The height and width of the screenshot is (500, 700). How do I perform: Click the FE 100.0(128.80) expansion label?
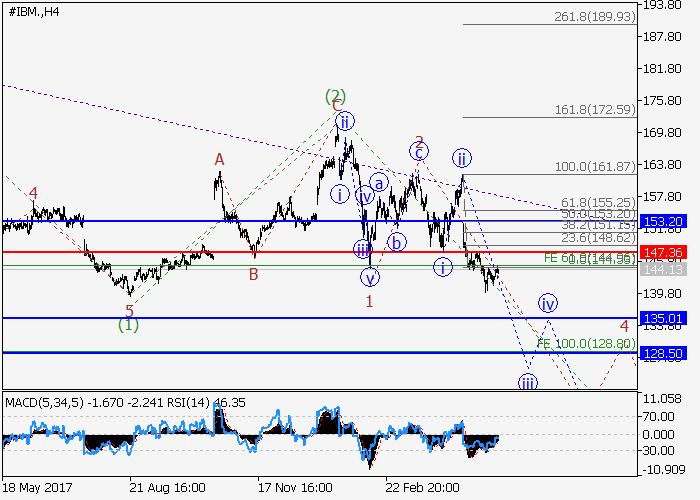pyautogui.click(x=586, y=343)
